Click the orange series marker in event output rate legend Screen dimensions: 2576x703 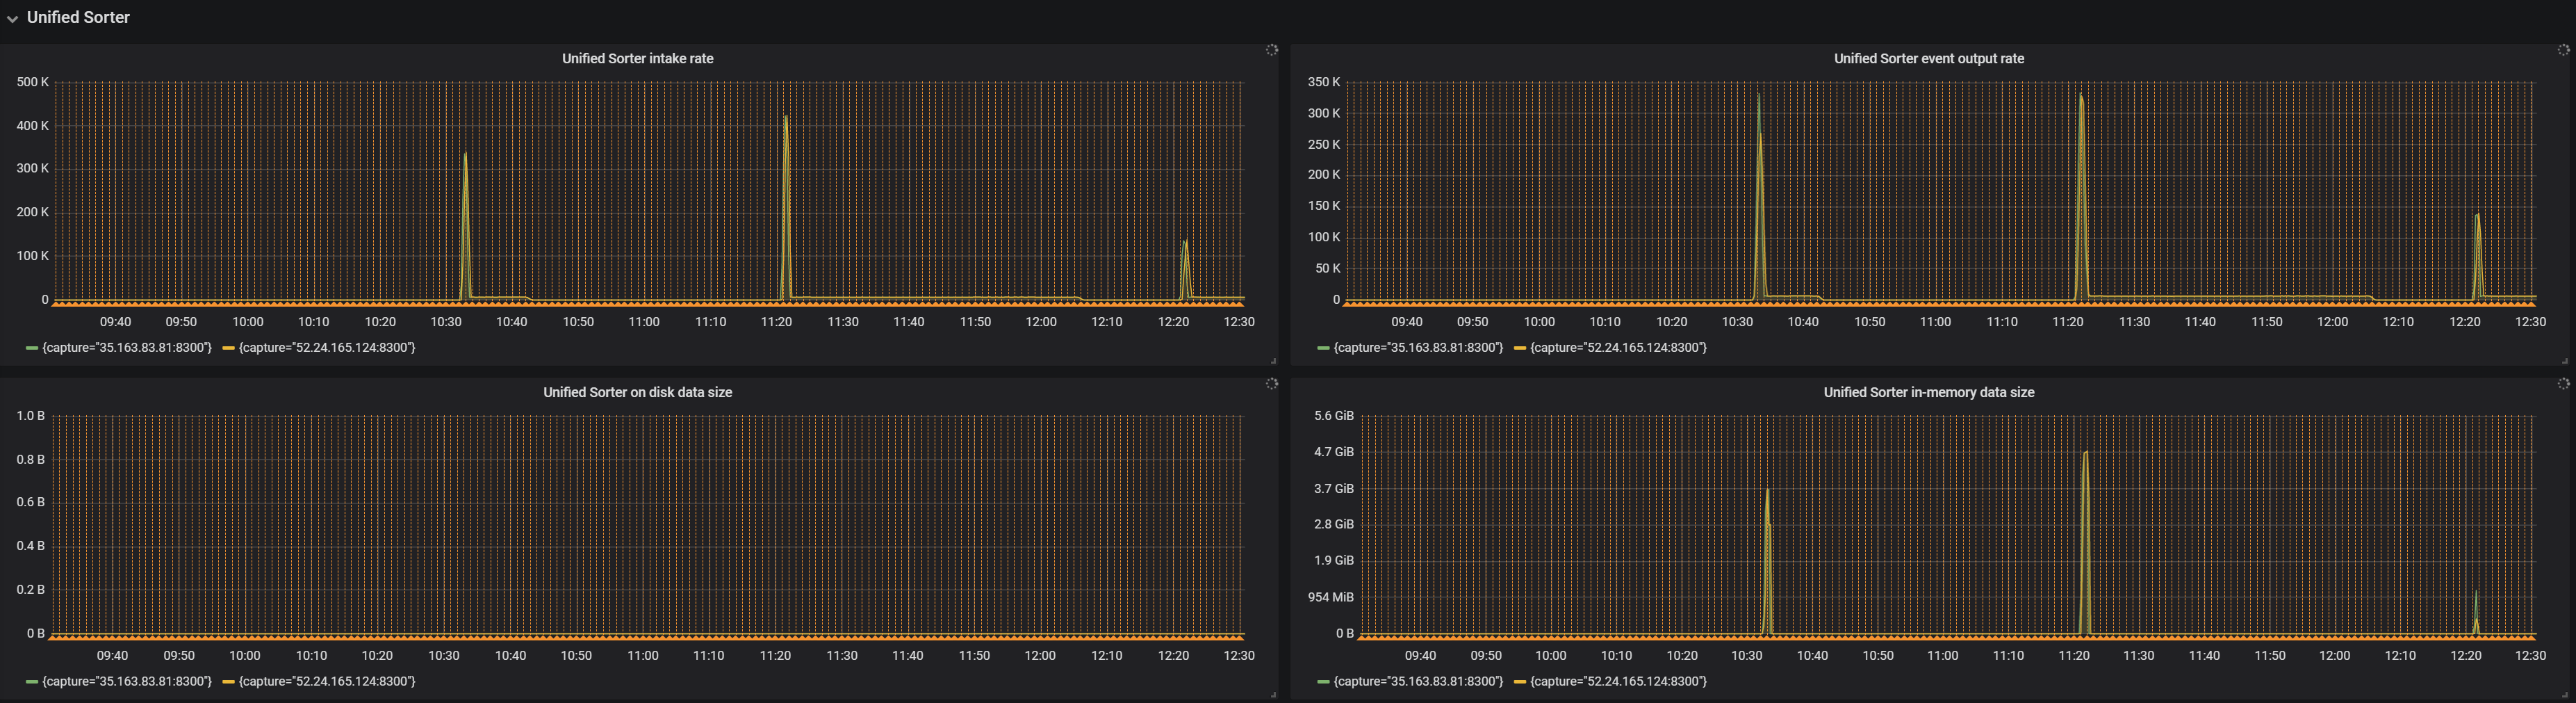point(1520,347)
